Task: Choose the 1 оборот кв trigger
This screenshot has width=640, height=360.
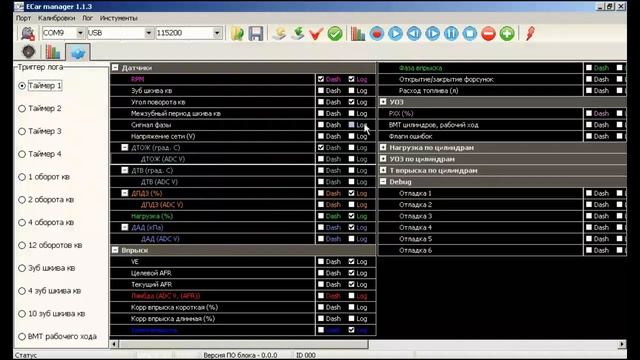Action: pyautogui.click(x=22, y=177)
